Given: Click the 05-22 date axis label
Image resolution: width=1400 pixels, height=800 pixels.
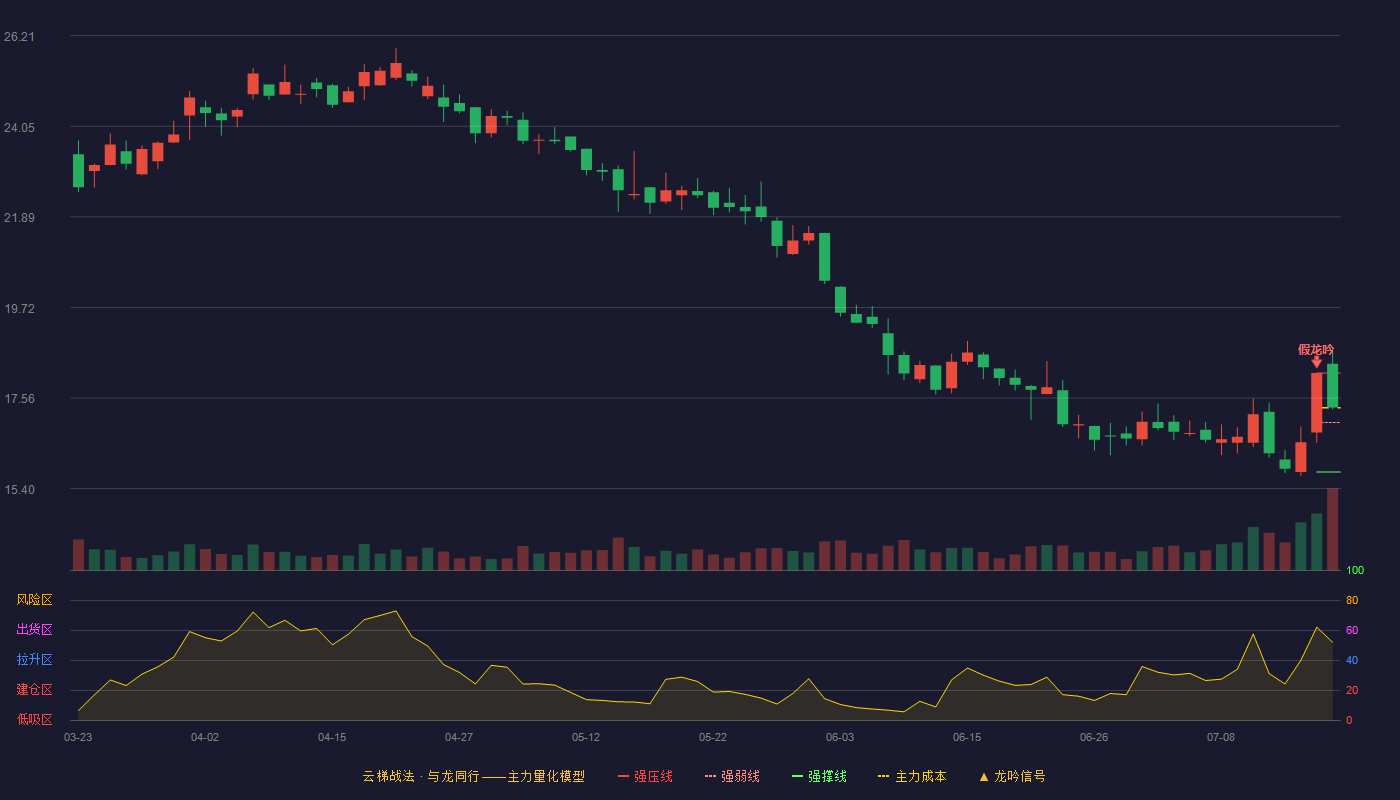Looking at the screenshot, I should pos(713,737).
